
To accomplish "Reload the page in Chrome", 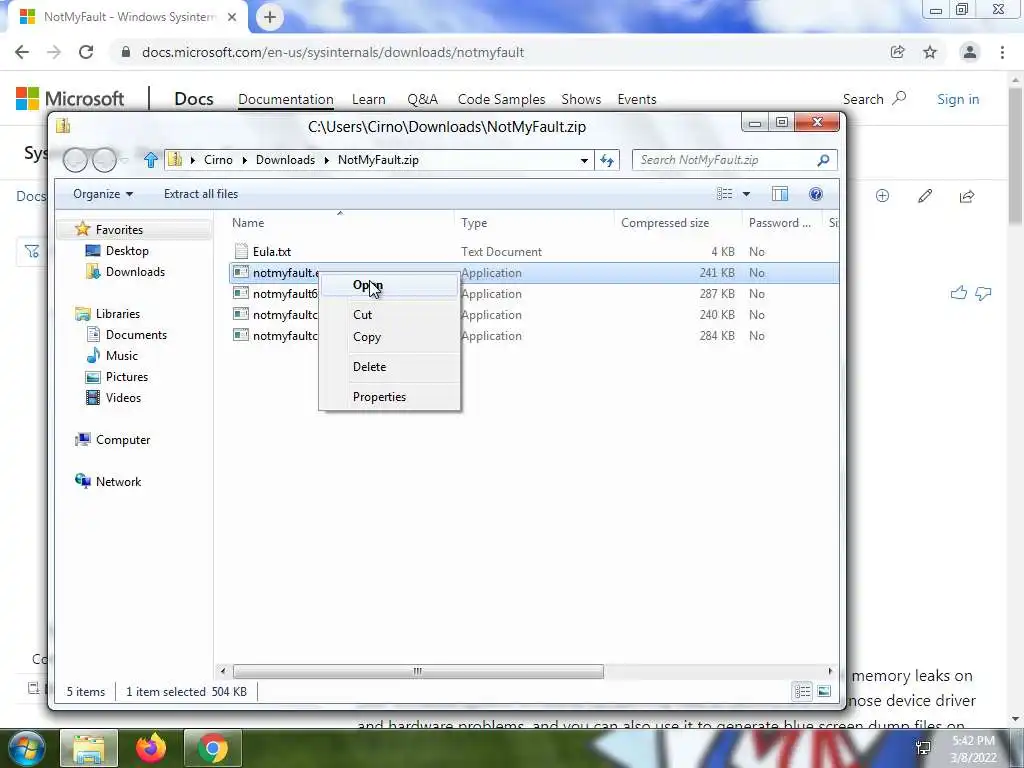I will (86, 52).
